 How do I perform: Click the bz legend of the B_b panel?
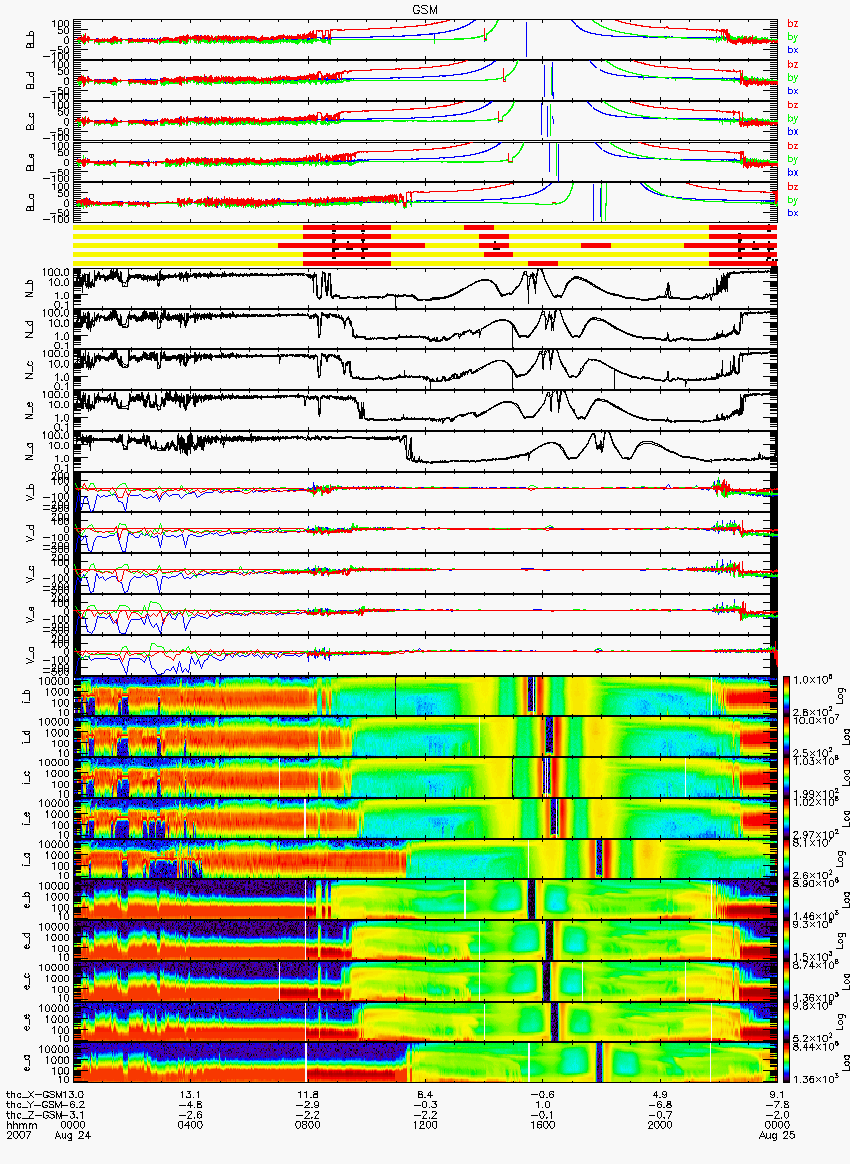(793, 24)
